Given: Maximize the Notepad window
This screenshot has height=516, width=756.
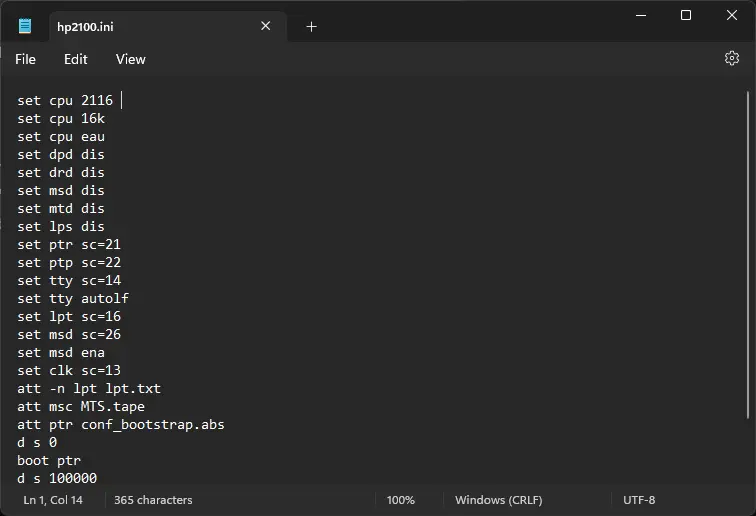Looking at the screenshot, I should pos(686,15).
